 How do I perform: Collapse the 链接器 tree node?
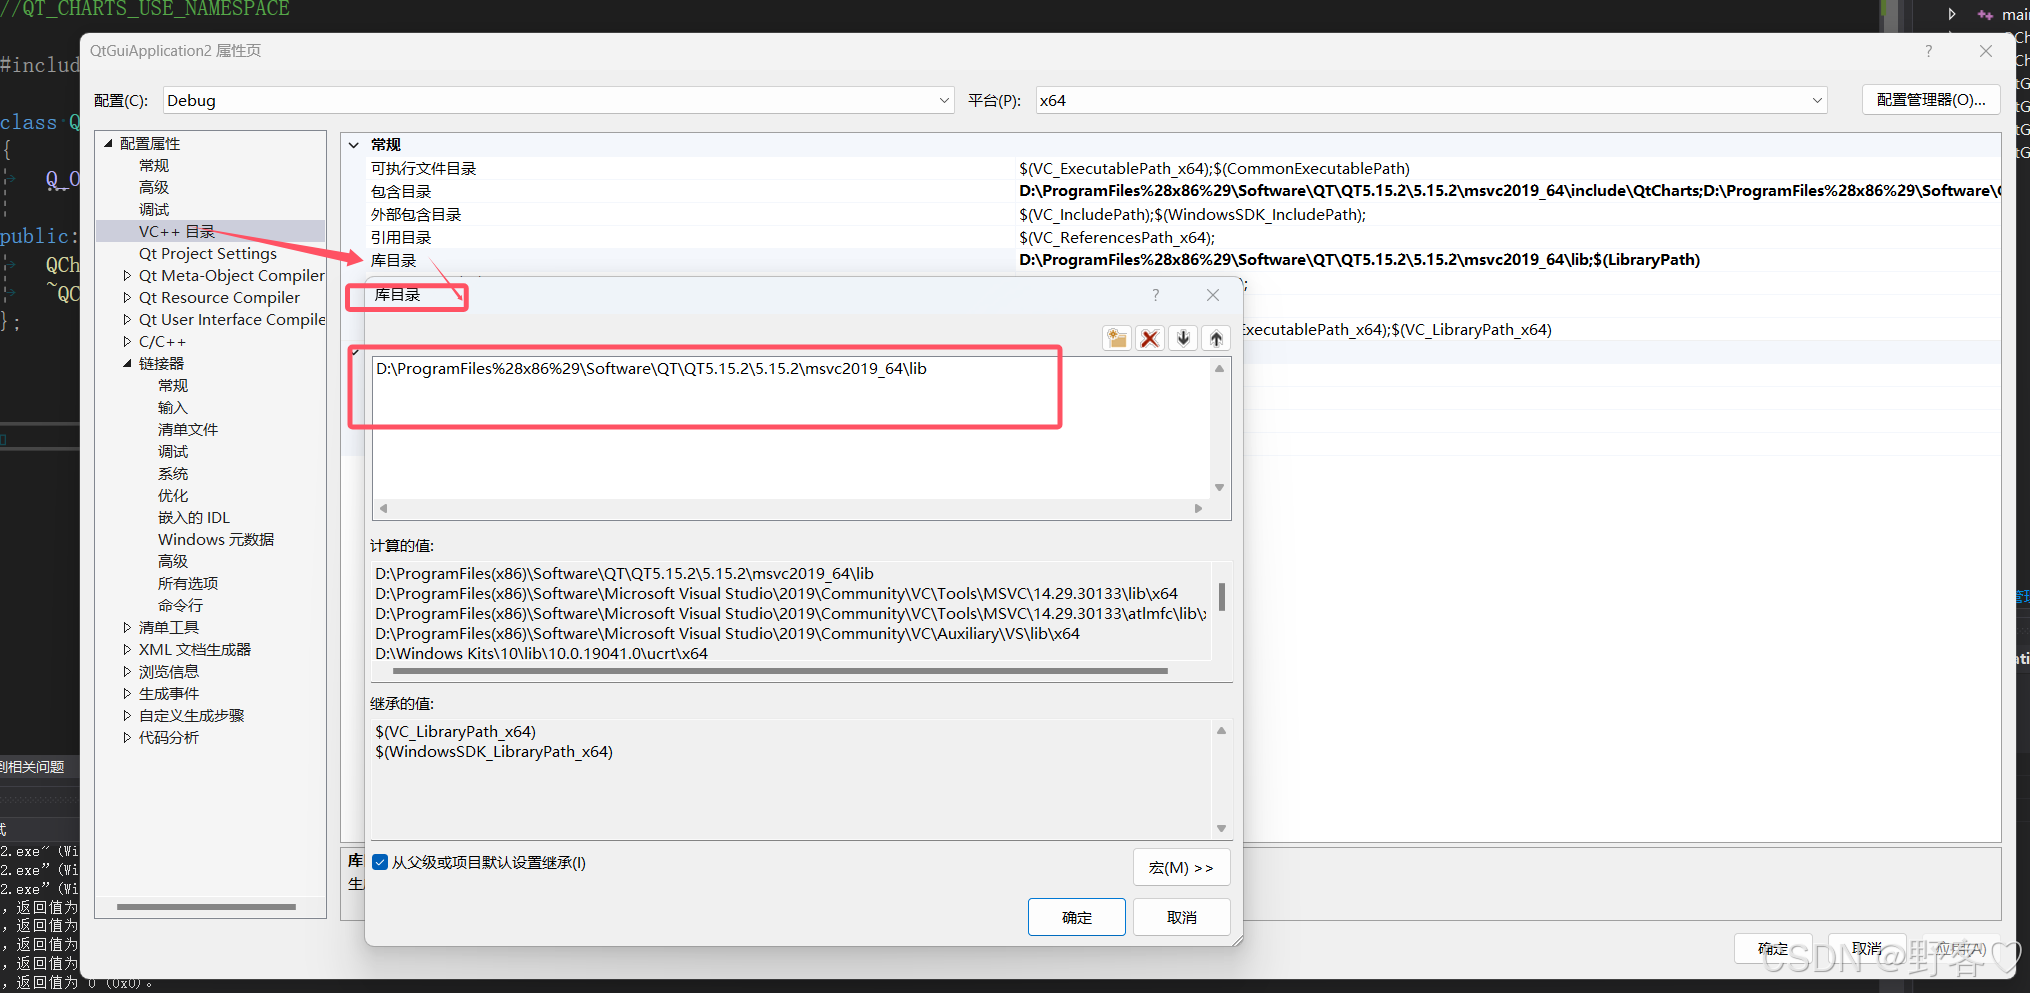127,363
